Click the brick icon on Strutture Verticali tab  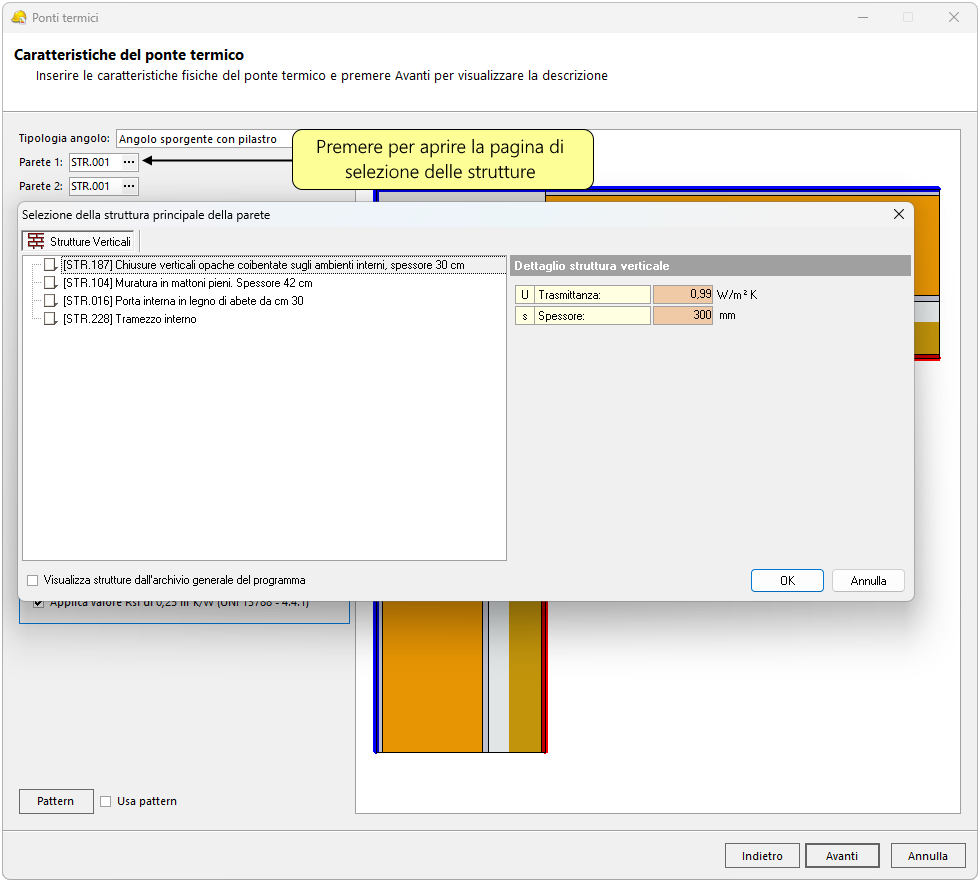click(x=36, y=241)
